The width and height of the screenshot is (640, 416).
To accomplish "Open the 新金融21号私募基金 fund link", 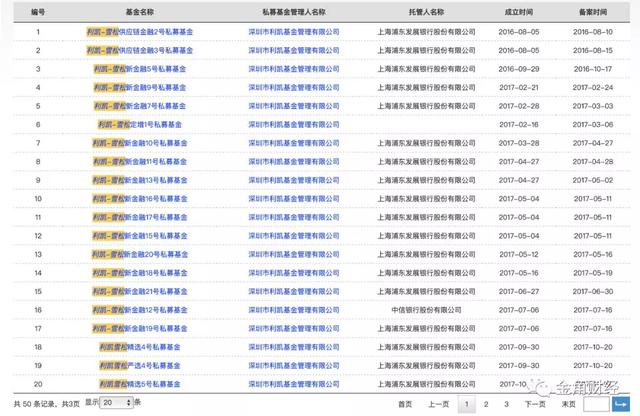I will tap(140, 291).
